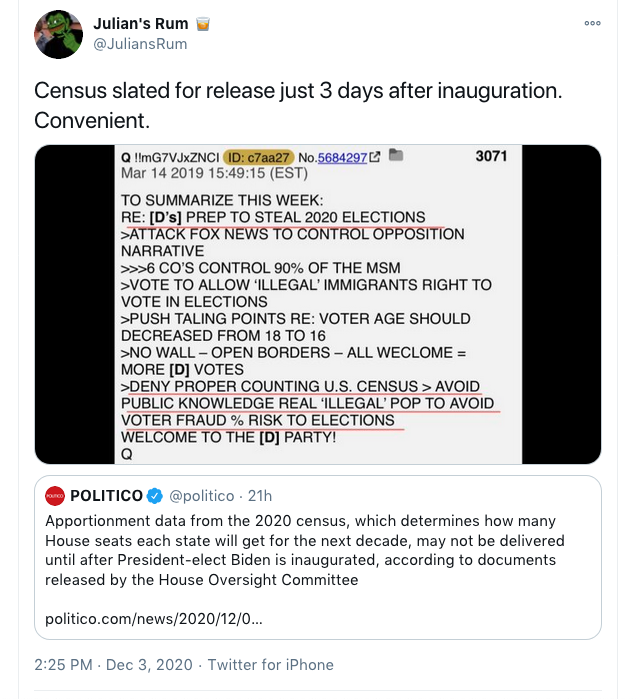The height and width of the screenshot is (699, 638).
Task: Click the whiskey glass emoji beside the name
Action: pos(202,23)
